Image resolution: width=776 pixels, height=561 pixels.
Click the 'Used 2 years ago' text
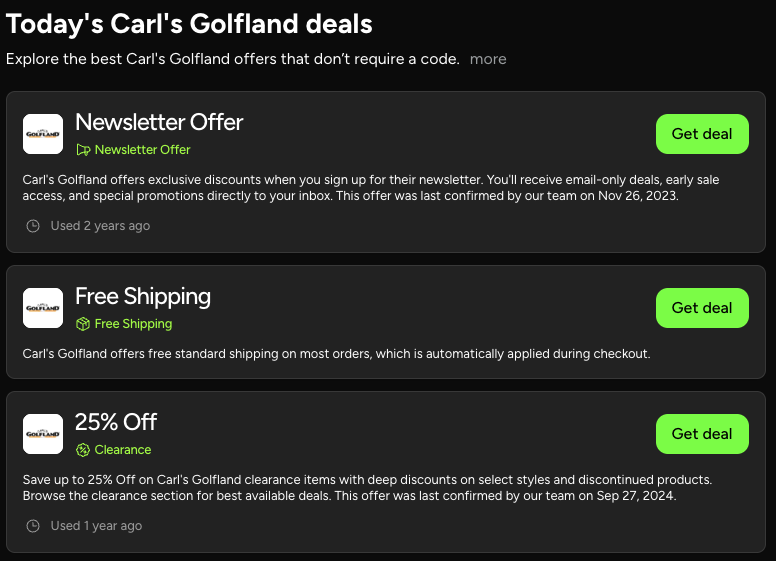(x=100, y=226)
